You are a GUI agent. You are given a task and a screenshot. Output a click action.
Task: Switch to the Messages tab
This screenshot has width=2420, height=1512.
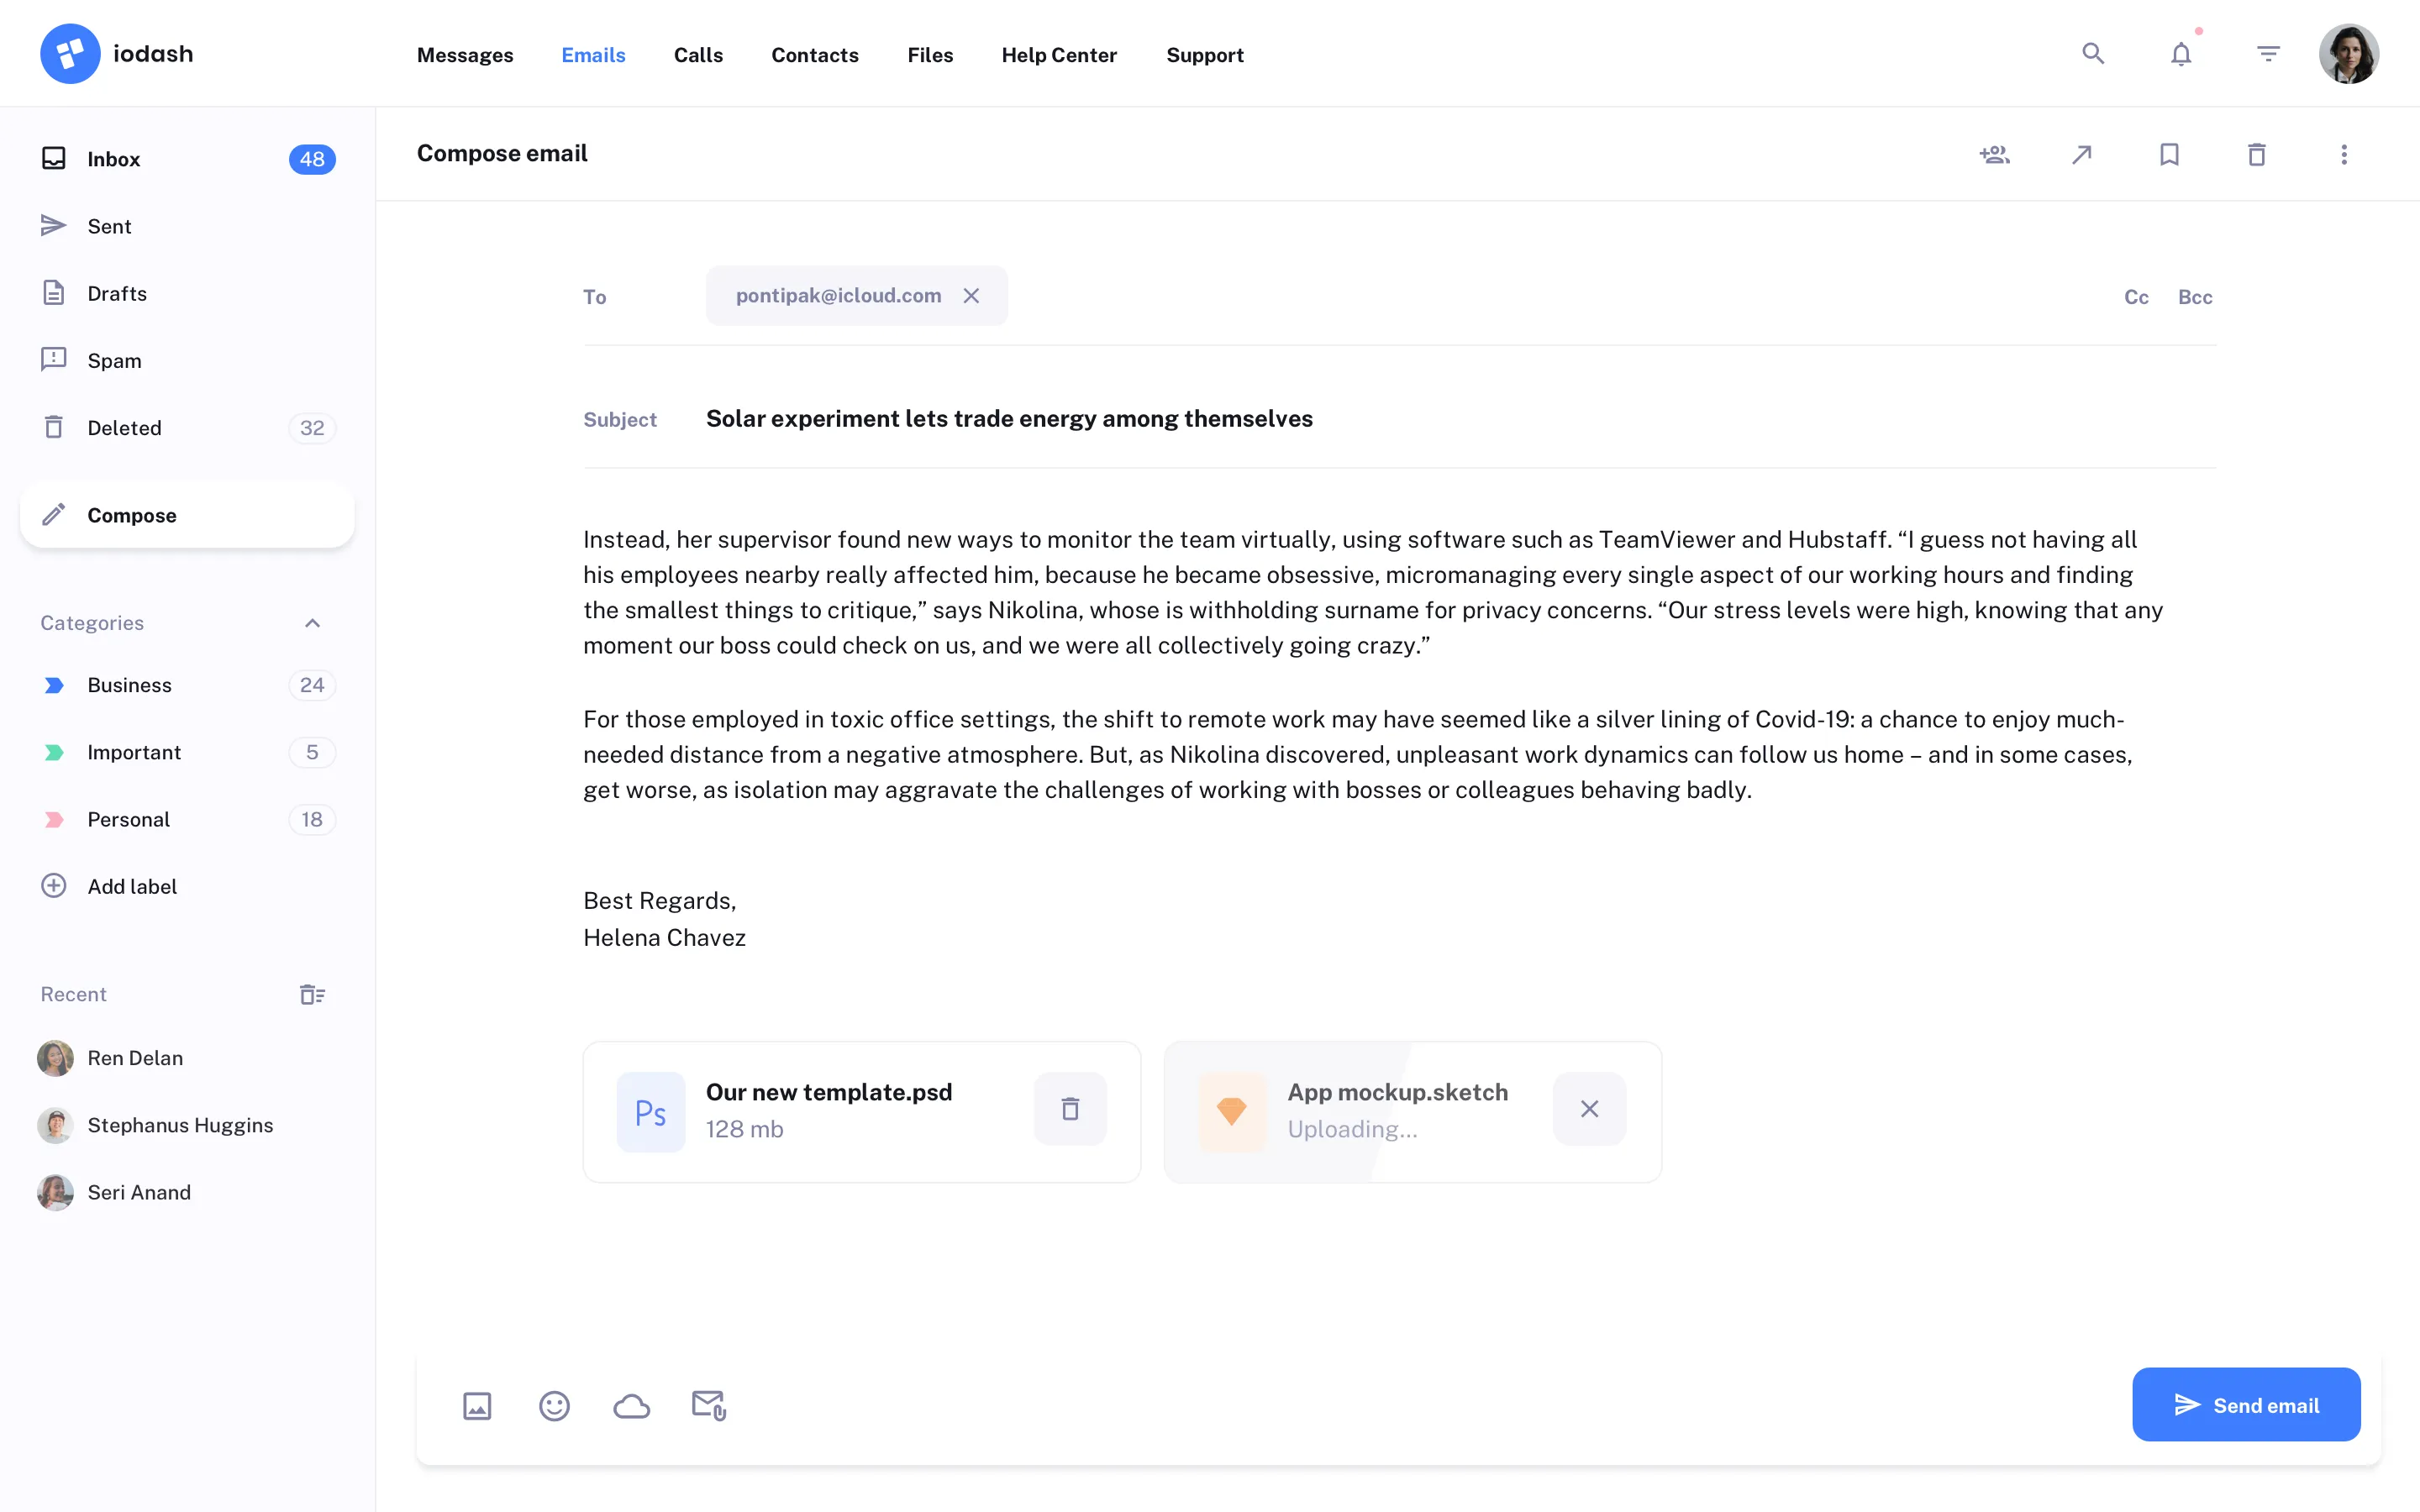pyautogui.click(x=465, y=55)
